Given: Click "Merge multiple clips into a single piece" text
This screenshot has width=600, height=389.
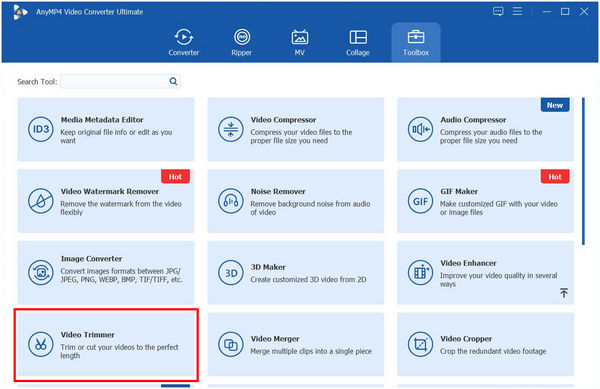Looking at the screenshot, I should 311,351.
